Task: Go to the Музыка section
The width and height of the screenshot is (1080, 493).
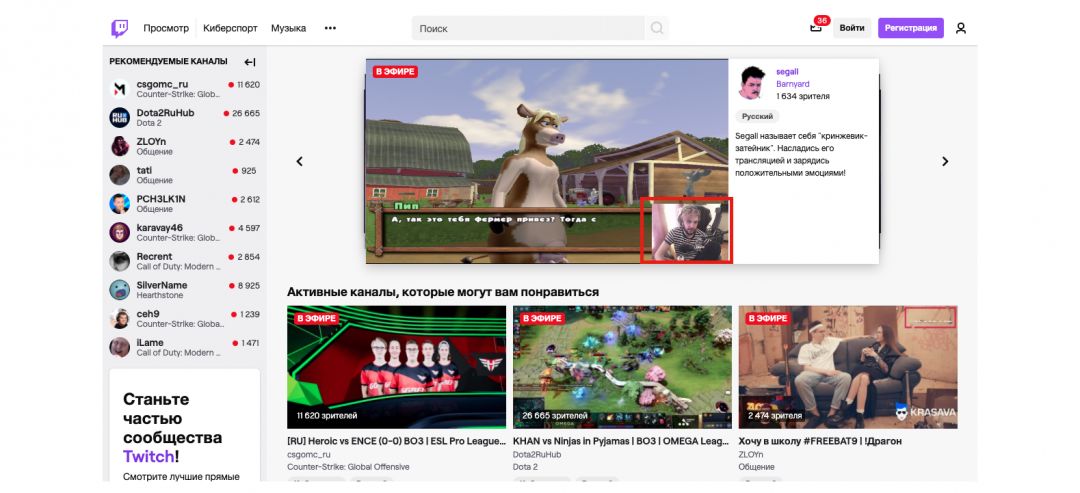Action: 288,28
